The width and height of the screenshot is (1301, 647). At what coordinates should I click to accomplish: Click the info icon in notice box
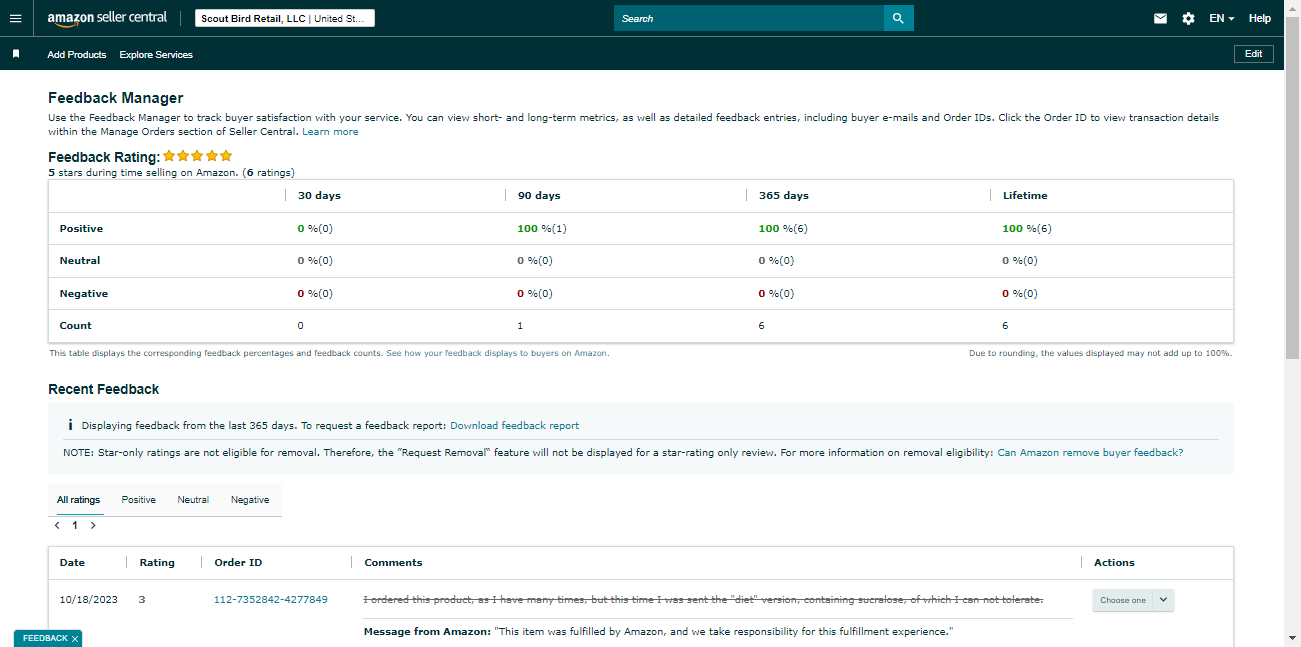[x=70, y=425]
